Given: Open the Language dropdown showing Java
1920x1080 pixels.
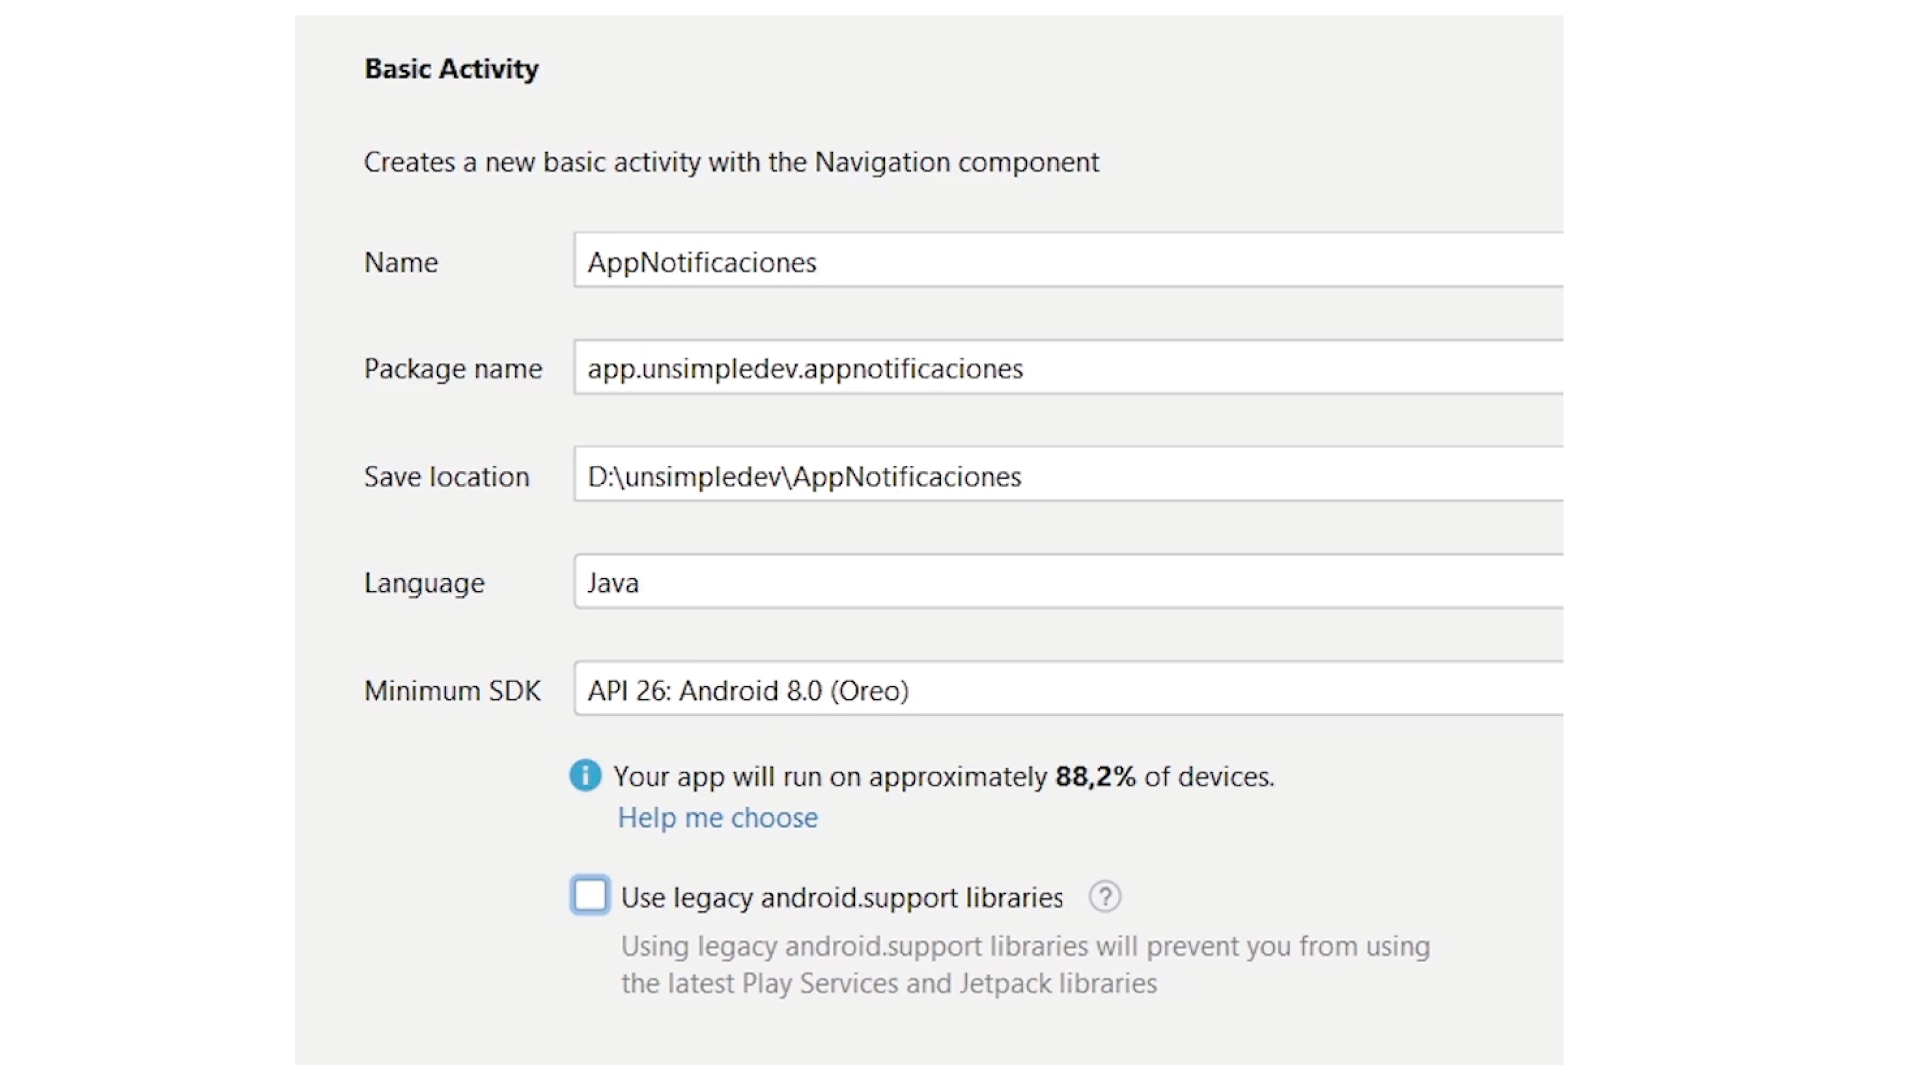Looking at the screenshot, I should [1067, 582].
